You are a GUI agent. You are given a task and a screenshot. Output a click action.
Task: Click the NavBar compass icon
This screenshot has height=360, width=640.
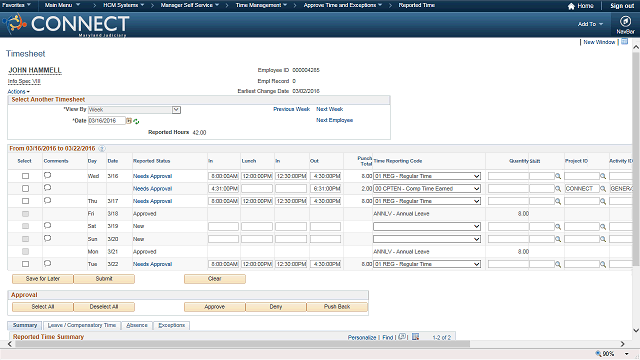pos(625,21)
